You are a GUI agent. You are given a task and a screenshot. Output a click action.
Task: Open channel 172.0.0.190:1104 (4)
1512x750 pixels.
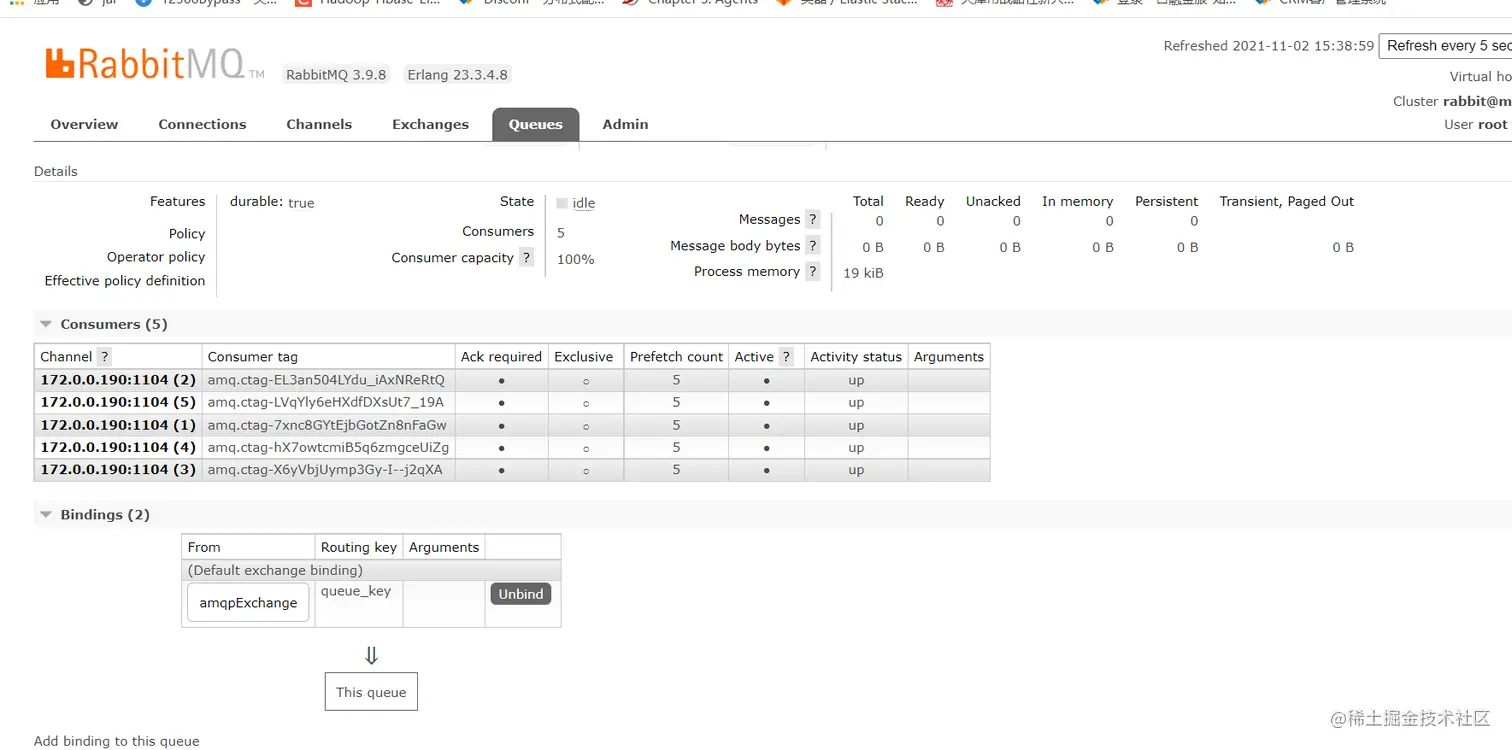coord(118,447)
